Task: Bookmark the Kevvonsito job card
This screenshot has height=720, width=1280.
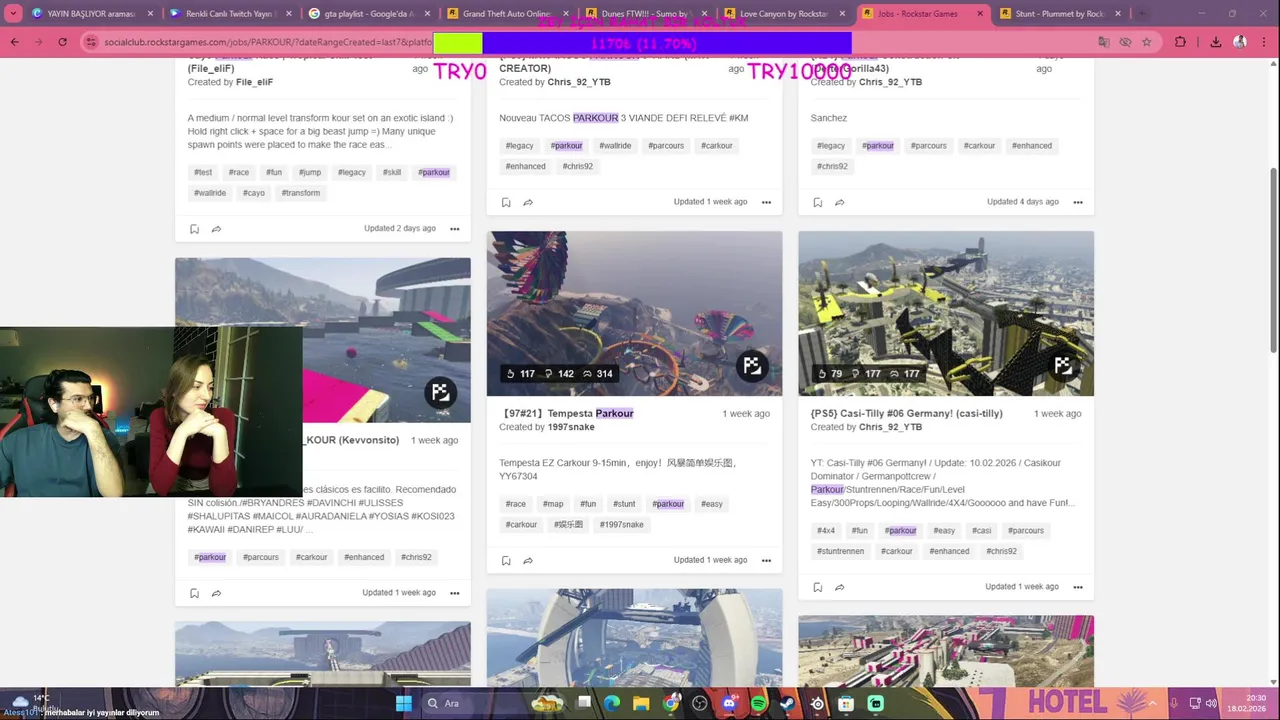Action: click(x=194, y=593)
